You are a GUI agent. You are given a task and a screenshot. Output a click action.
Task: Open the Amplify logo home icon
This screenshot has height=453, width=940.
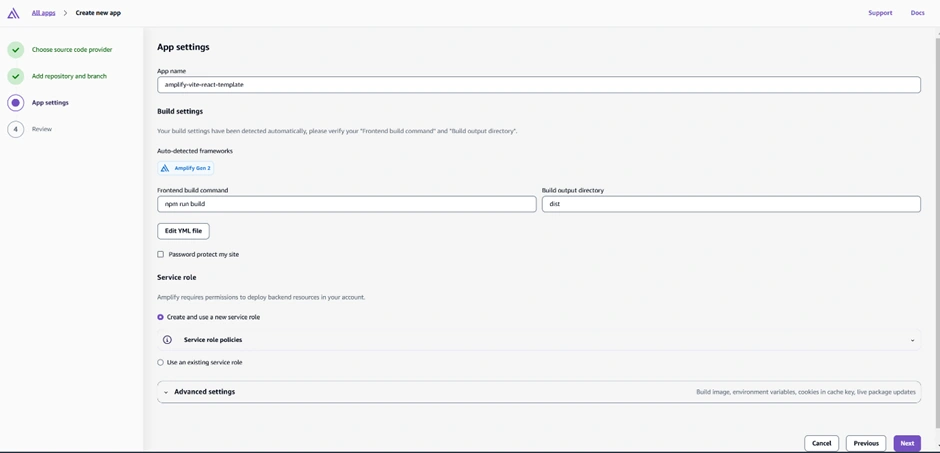[x=13, y=13]
